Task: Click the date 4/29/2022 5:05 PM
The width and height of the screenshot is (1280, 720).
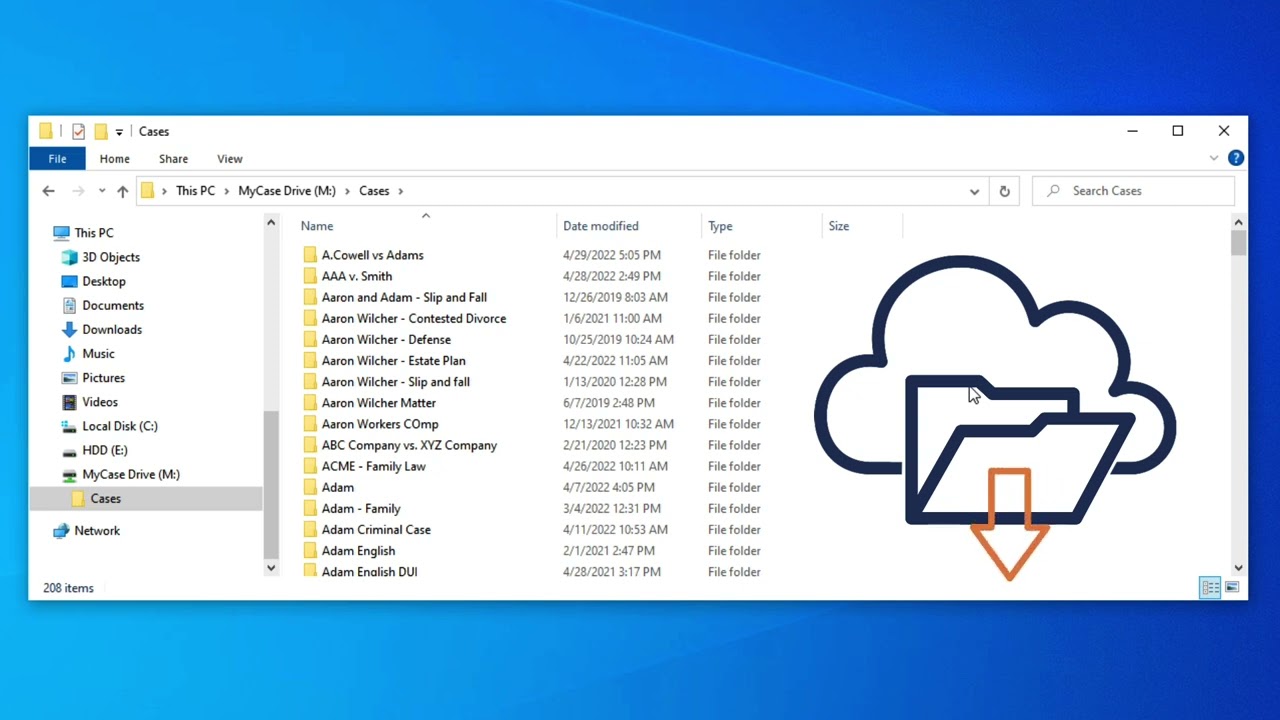Action: click(x=611, y=255)
